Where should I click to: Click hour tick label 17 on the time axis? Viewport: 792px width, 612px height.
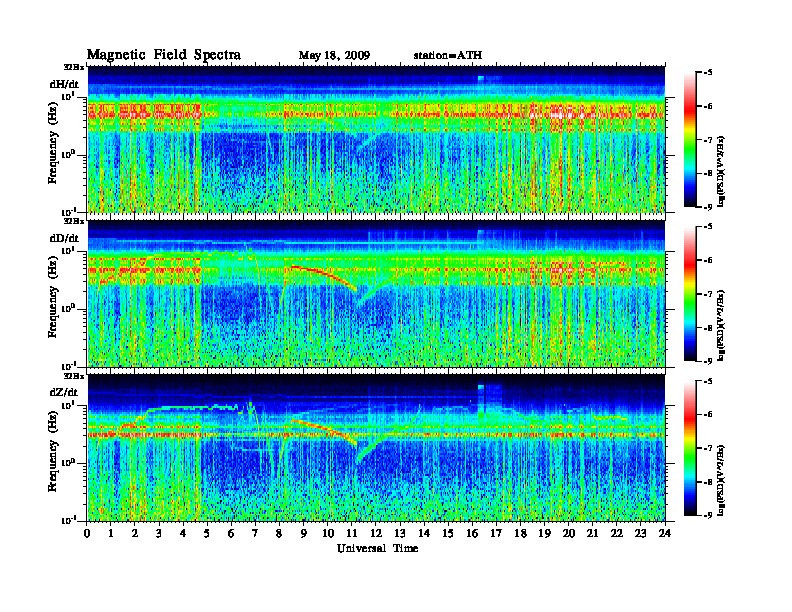pos(496,533)
